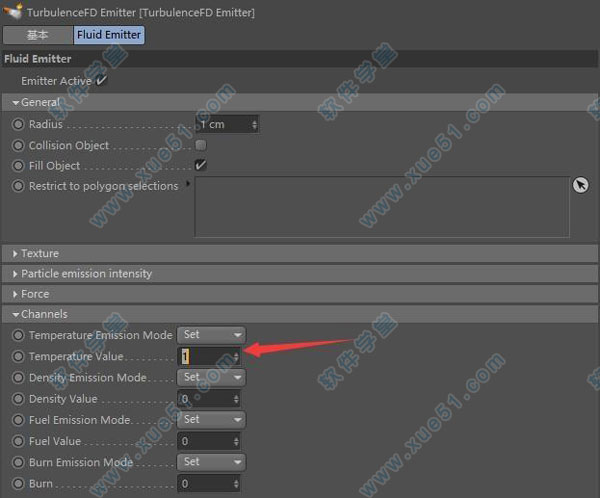600x498 pixels.
Task: Switch to the 基本 tab
Action: [38, 35]
